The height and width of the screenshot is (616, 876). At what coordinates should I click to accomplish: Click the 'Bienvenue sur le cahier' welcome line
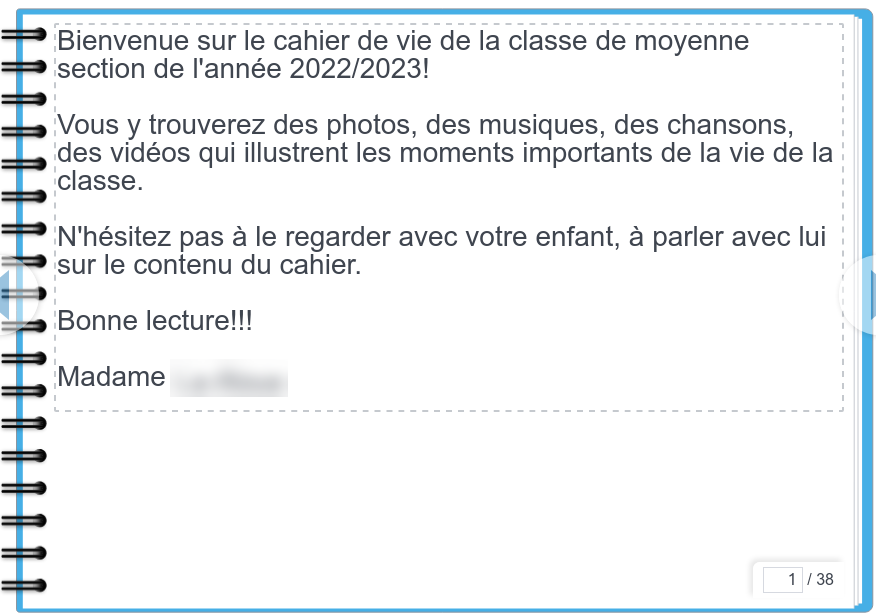[403, 43]
